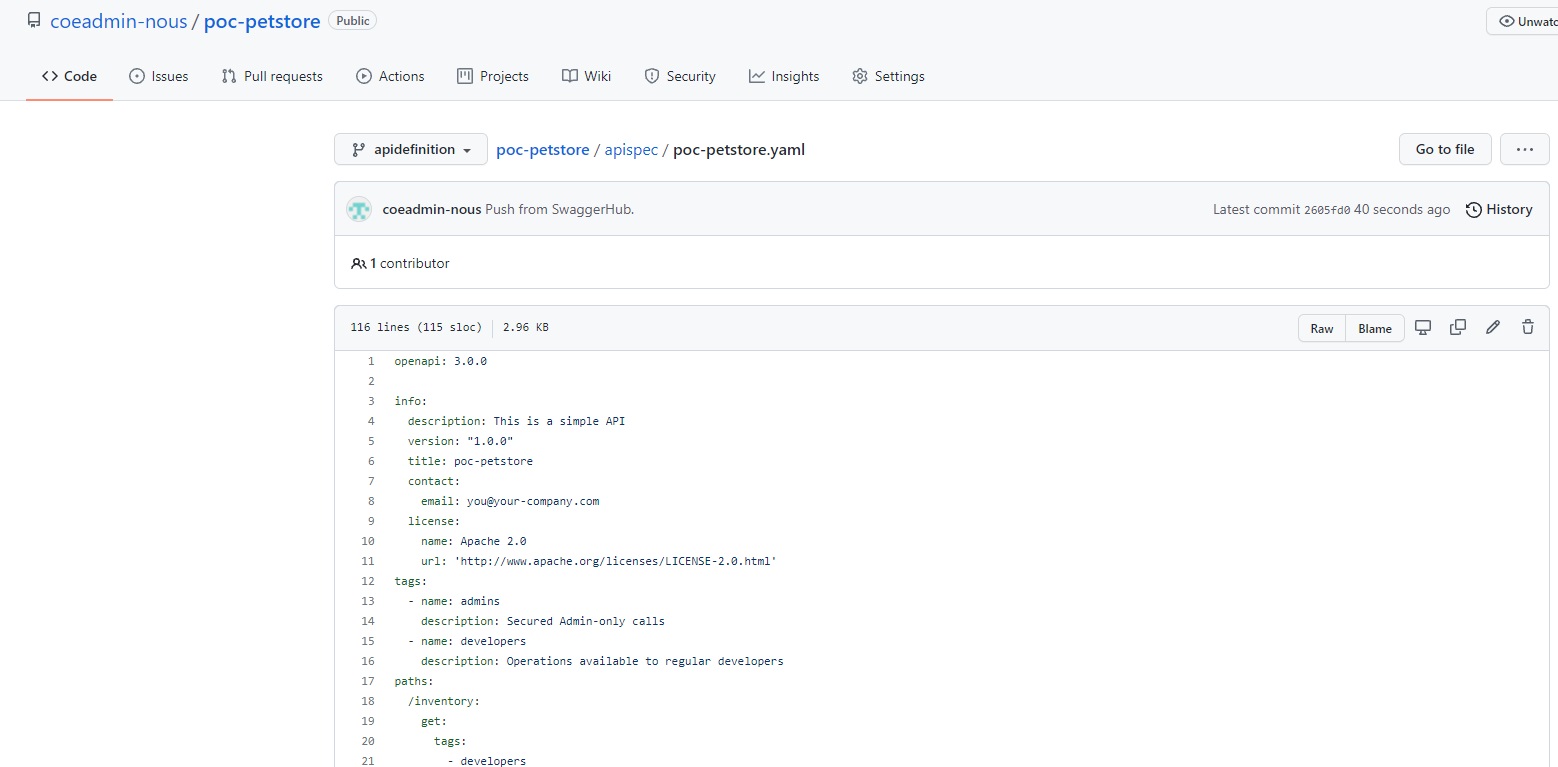The image size is (1558, 767).
Task: Open the more options ellipsis menu
Action: pos(1525,149)
